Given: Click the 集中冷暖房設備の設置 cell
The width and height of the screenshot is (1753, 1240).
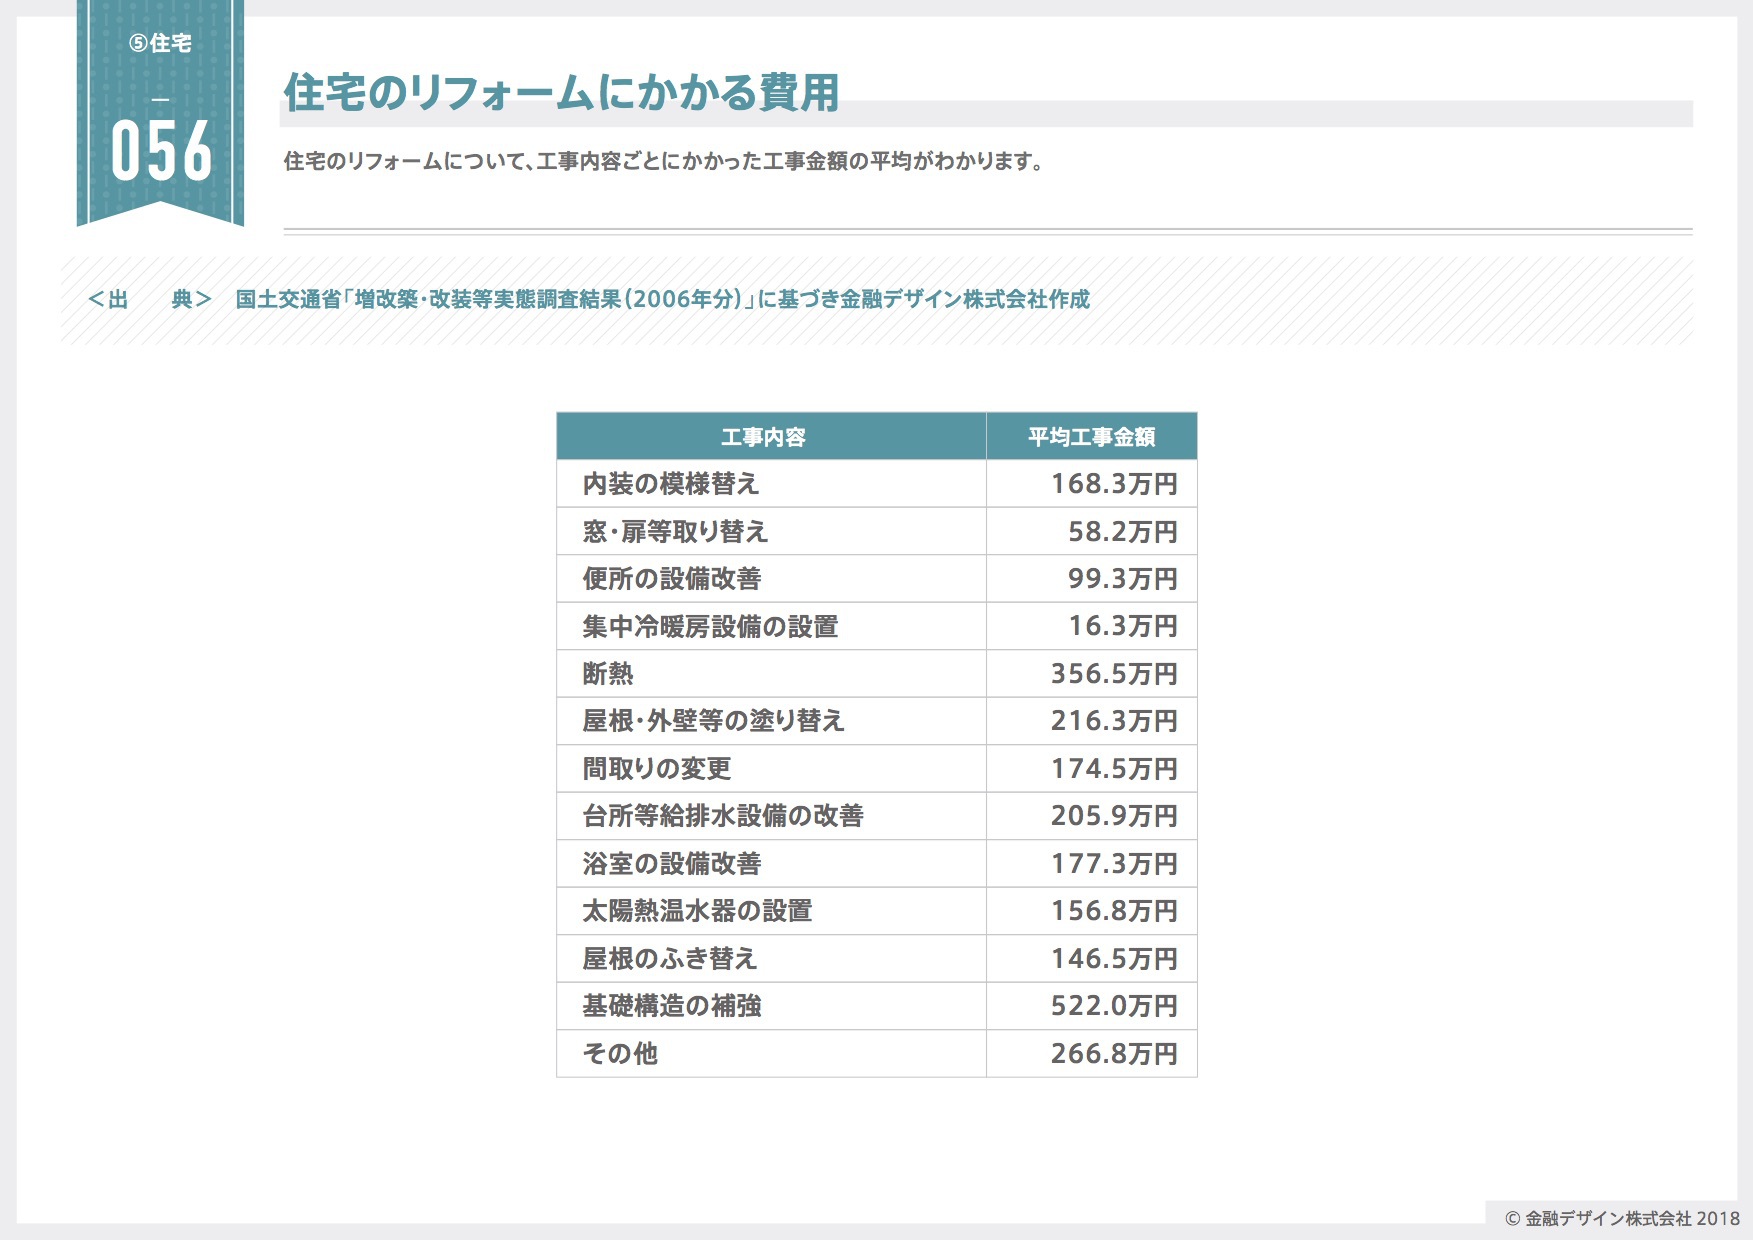Looking at the screenshot, I should pyautogui.click(x=710, y=627).
